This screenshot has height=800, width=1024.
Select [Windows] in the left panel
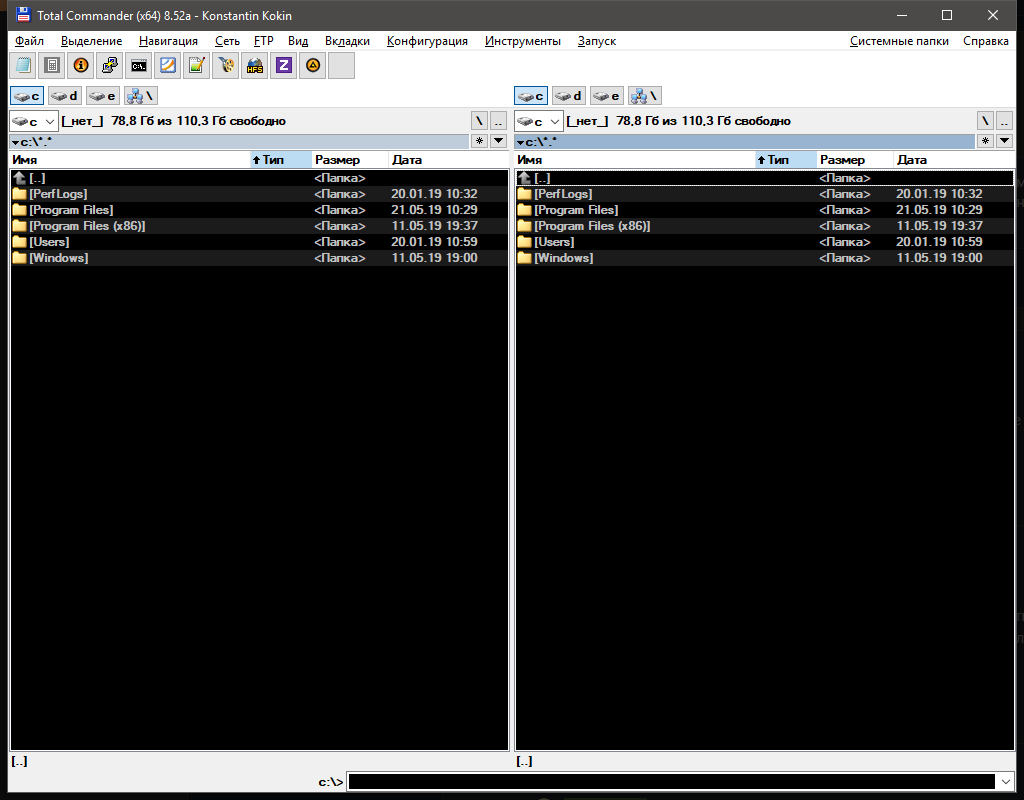coord(259,258)
